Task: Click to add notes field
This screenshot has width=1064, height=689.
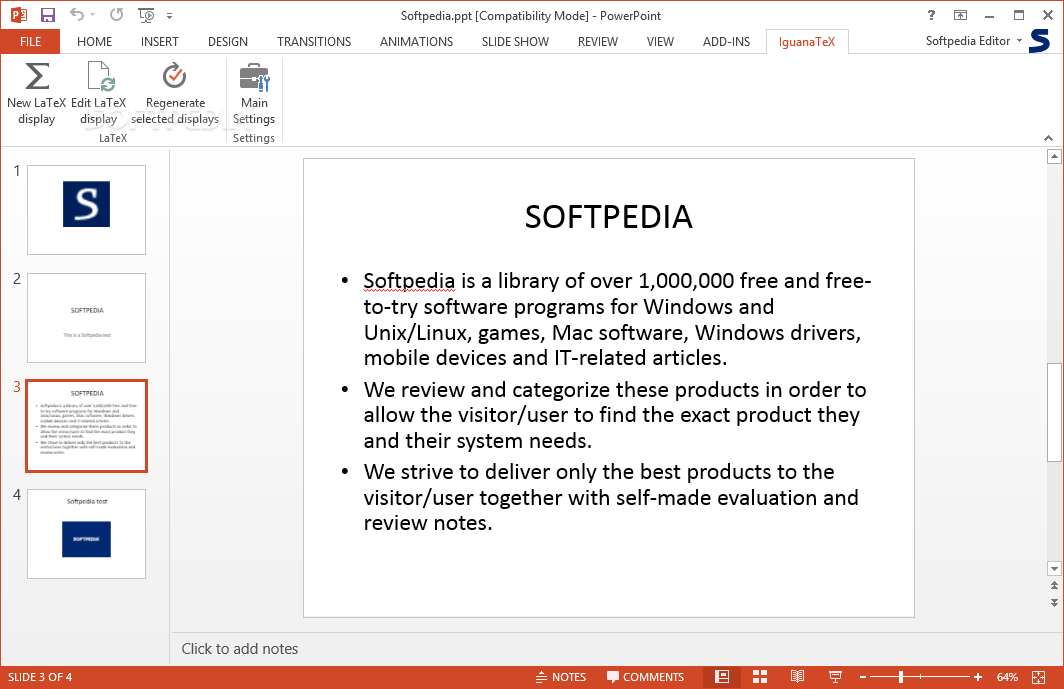Action: [240, 649]
